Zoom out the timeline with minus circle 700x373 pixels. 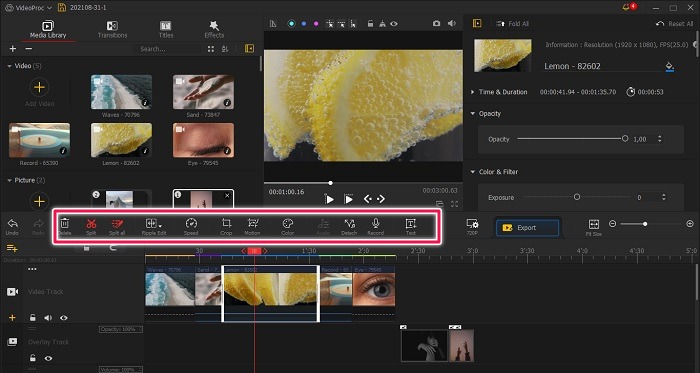coord(612,224)
